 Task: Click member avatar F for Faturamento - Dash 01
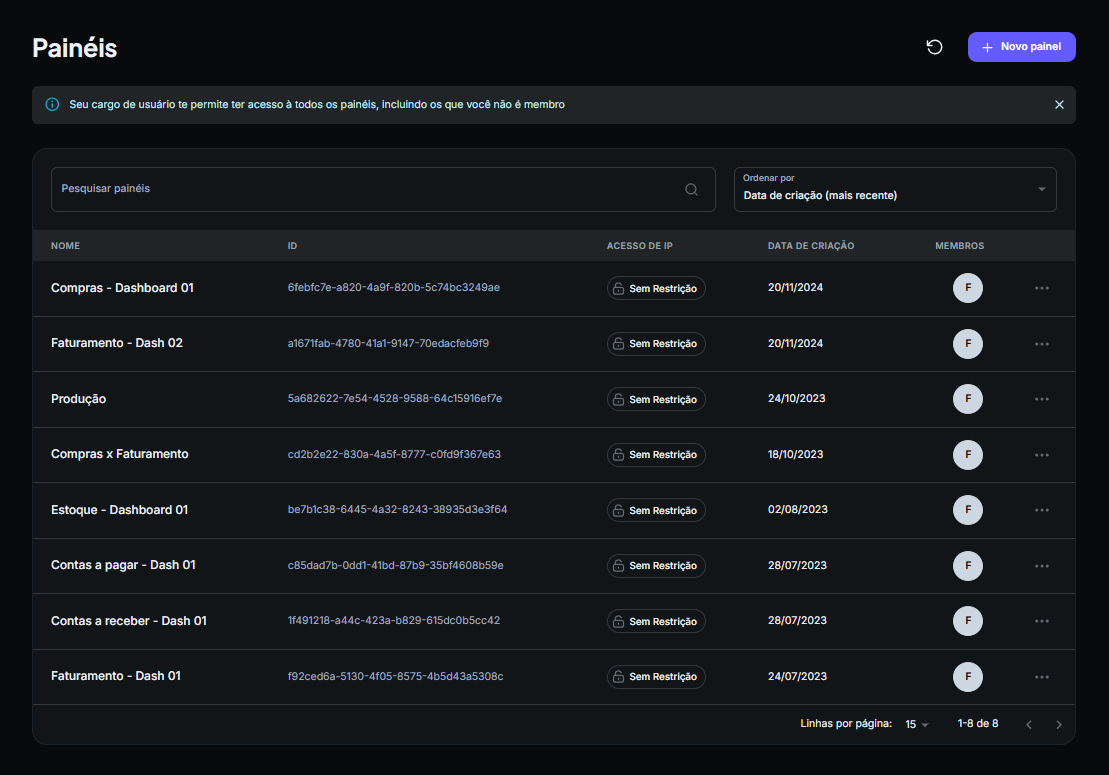968,677
